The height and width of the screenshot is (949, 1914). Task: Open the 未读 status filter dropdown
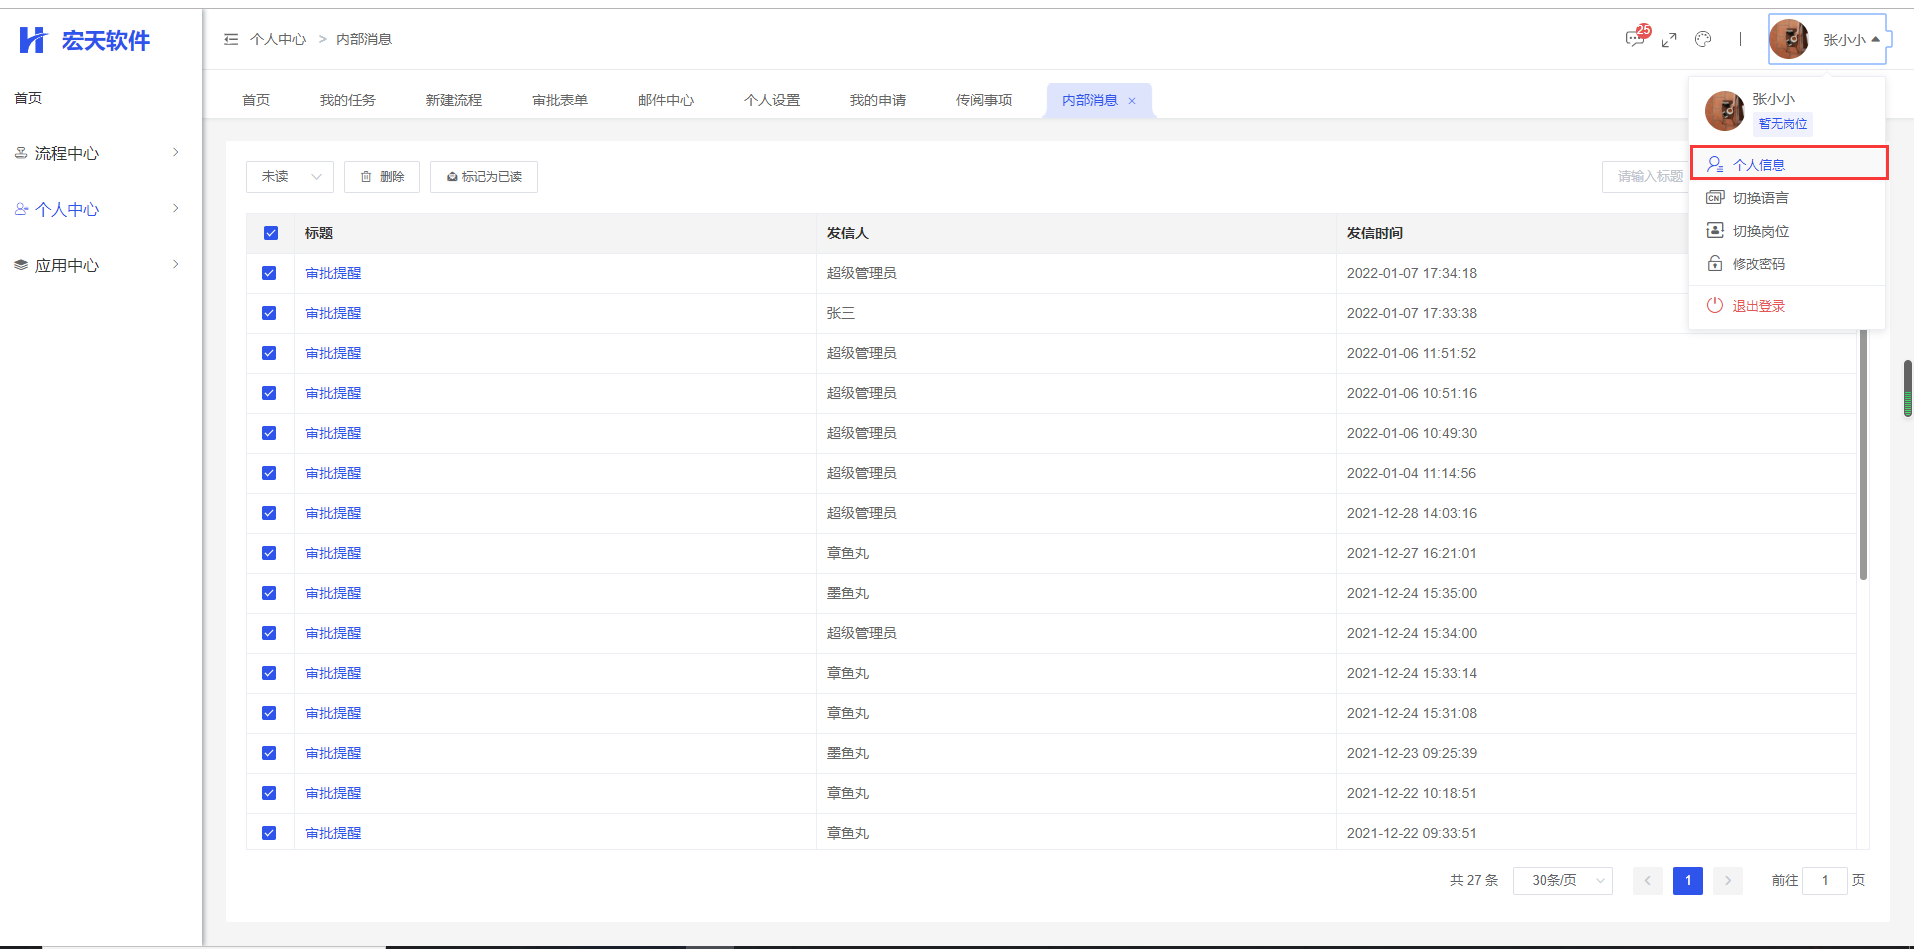point(290,177)
